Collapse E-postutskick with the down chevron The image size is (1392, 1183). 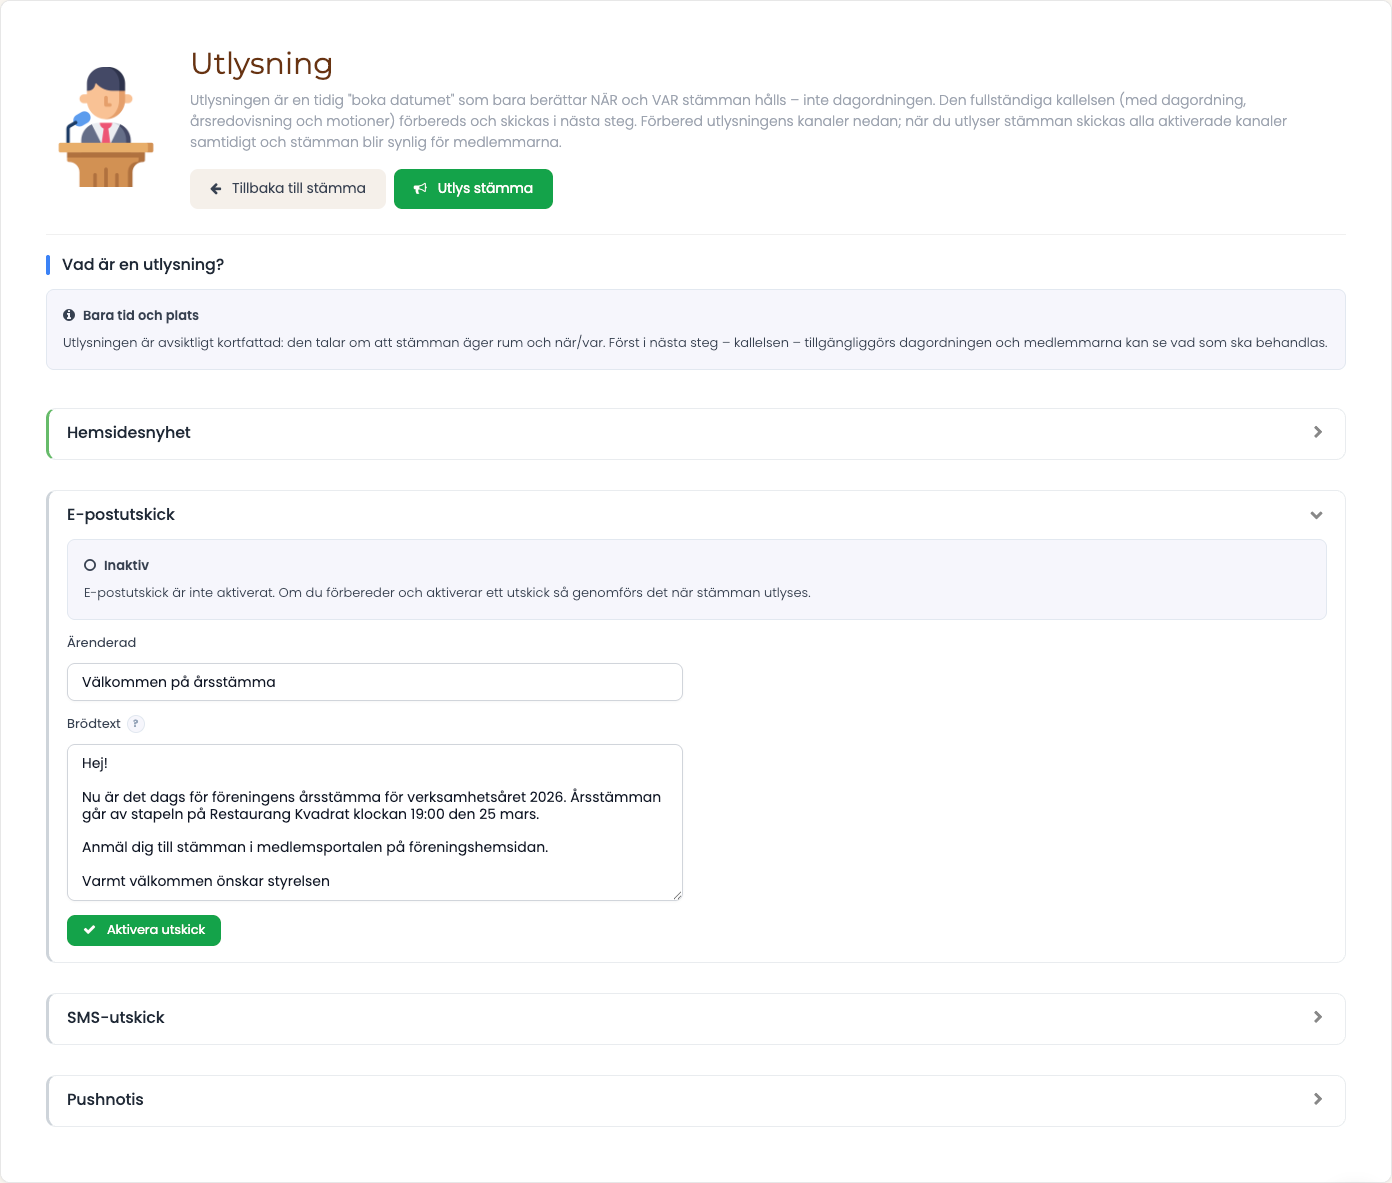pyautogui.click(x=1317, y=515)
